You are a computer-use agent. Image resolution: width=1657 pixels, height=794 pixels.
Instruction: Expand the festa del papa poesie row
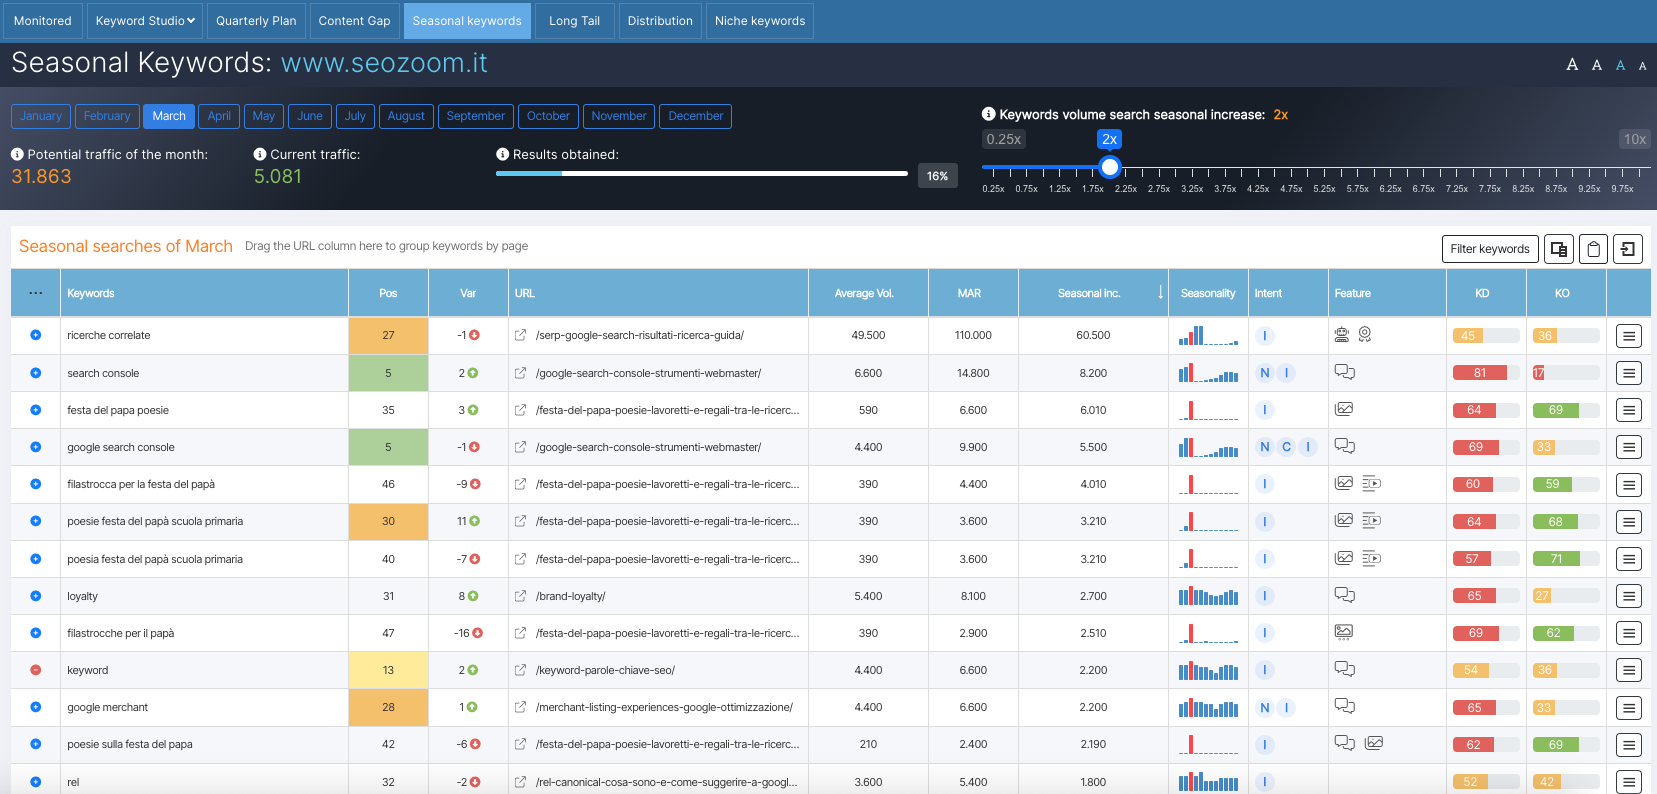tap(35, 410)
